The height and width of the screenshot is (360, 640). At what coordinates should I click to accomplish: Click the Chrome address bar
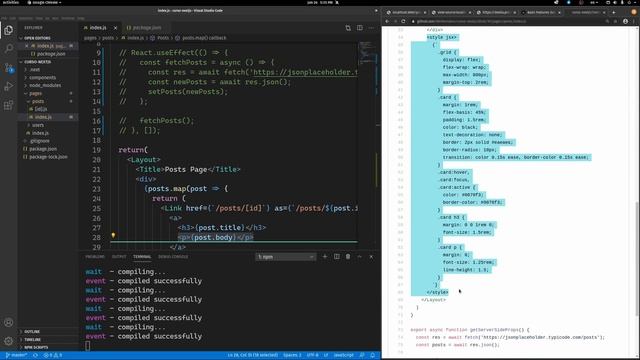[x=506, y=21]
